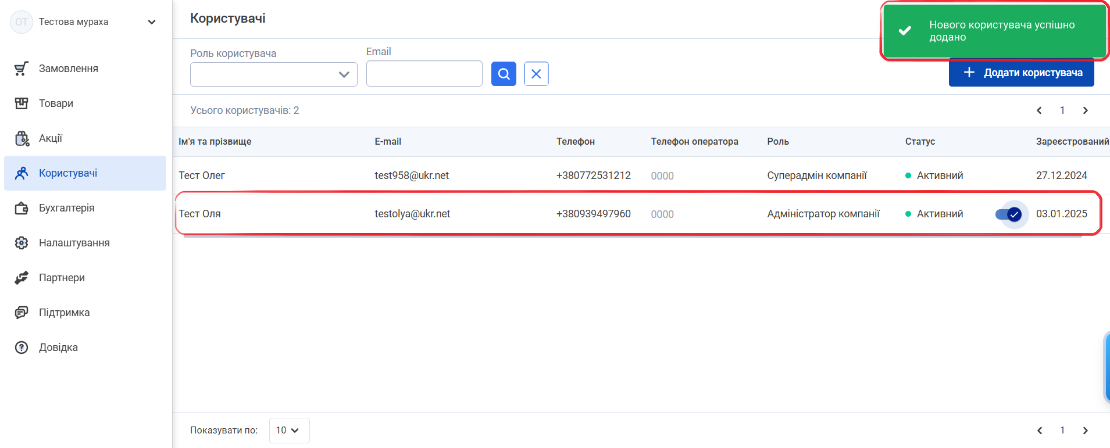
Task: Click the Налаштування gear icon
Action: tap(21, 243)
